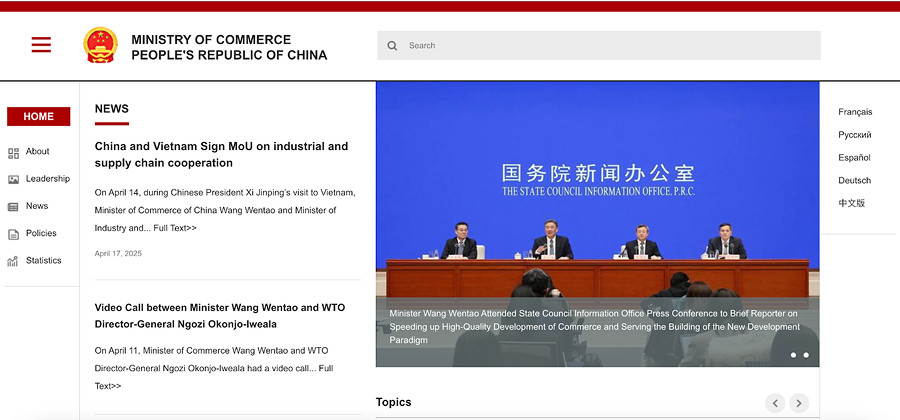
Task: Click the magnifier search icon
Action: point(392,45)
